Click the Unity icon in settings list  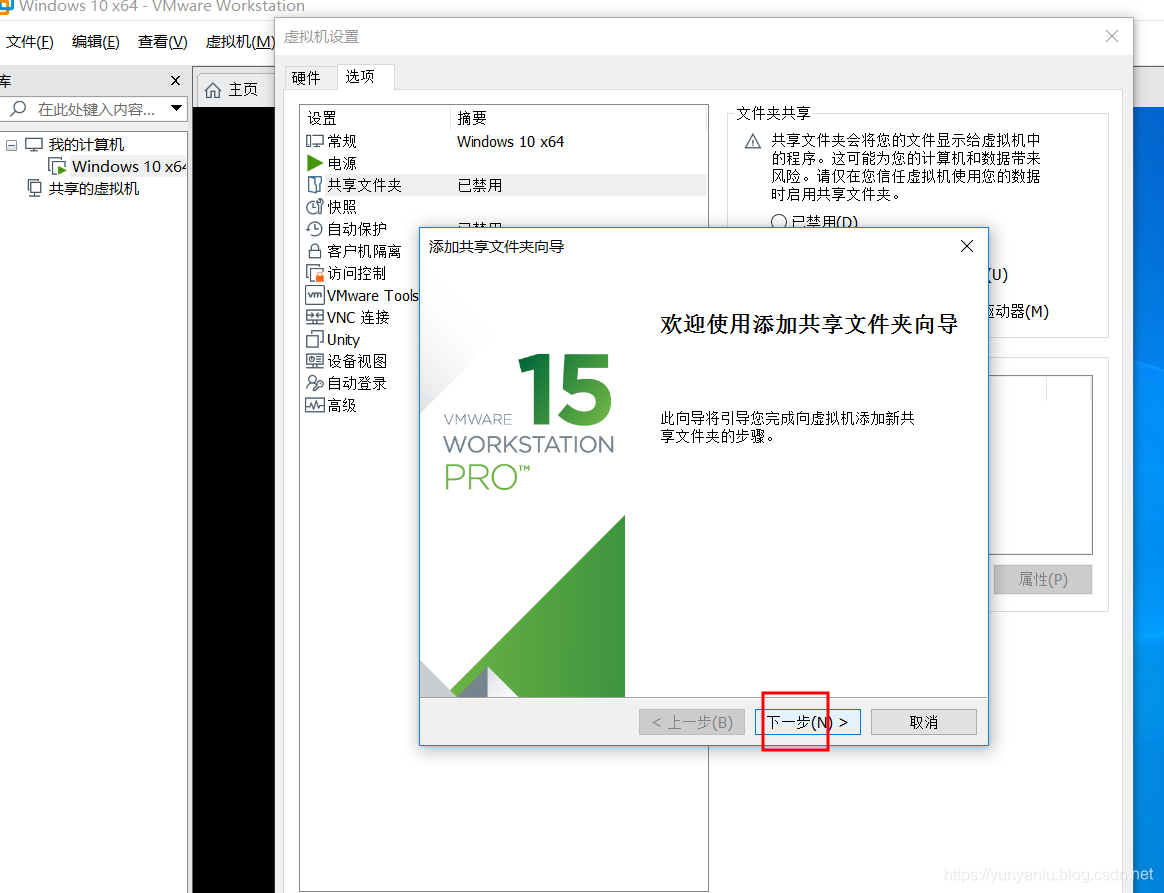click(314, 339)
